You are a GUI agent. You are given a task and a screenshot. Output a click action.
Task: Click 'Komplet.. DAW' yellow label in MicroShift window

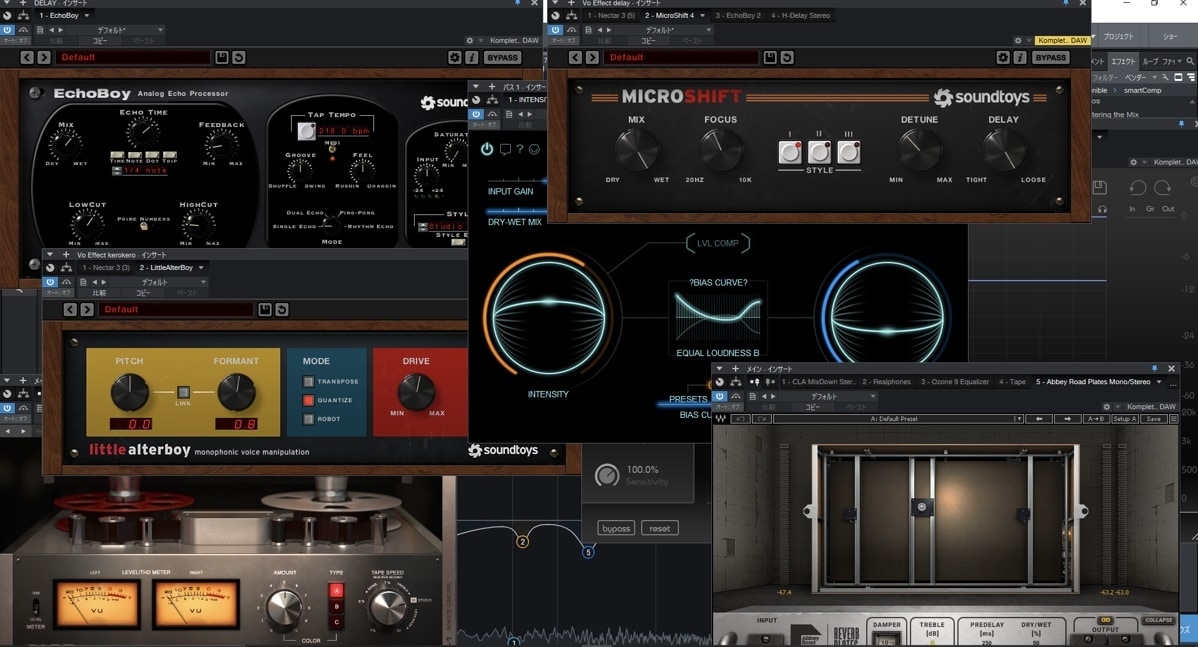(1062, 40)
